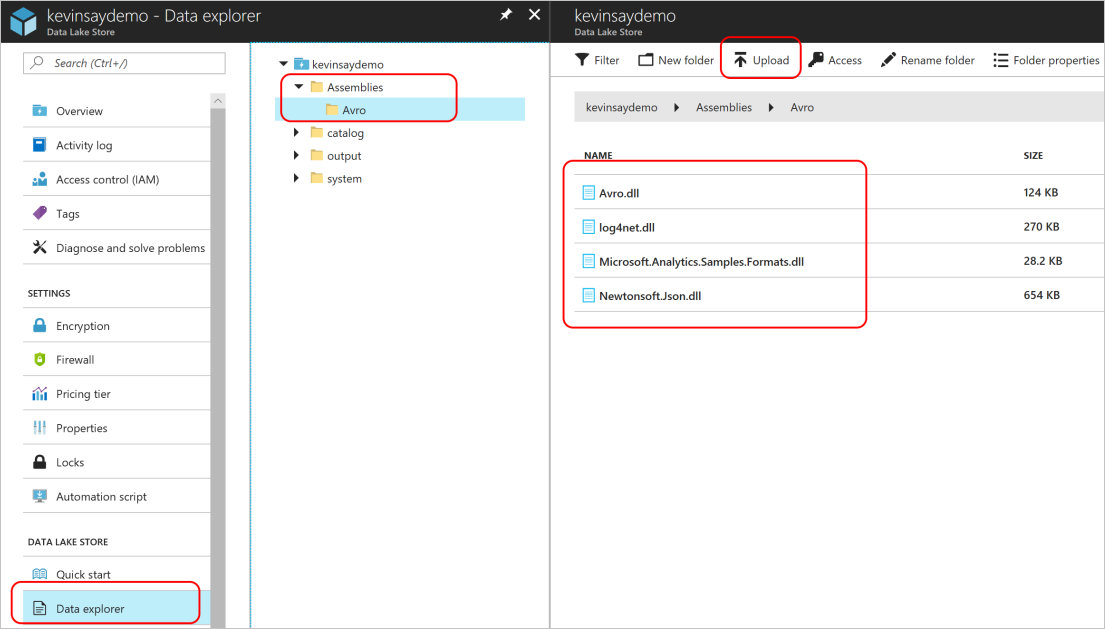Open Properties page
Viewport: 1105px width, 629px height.
117,428
